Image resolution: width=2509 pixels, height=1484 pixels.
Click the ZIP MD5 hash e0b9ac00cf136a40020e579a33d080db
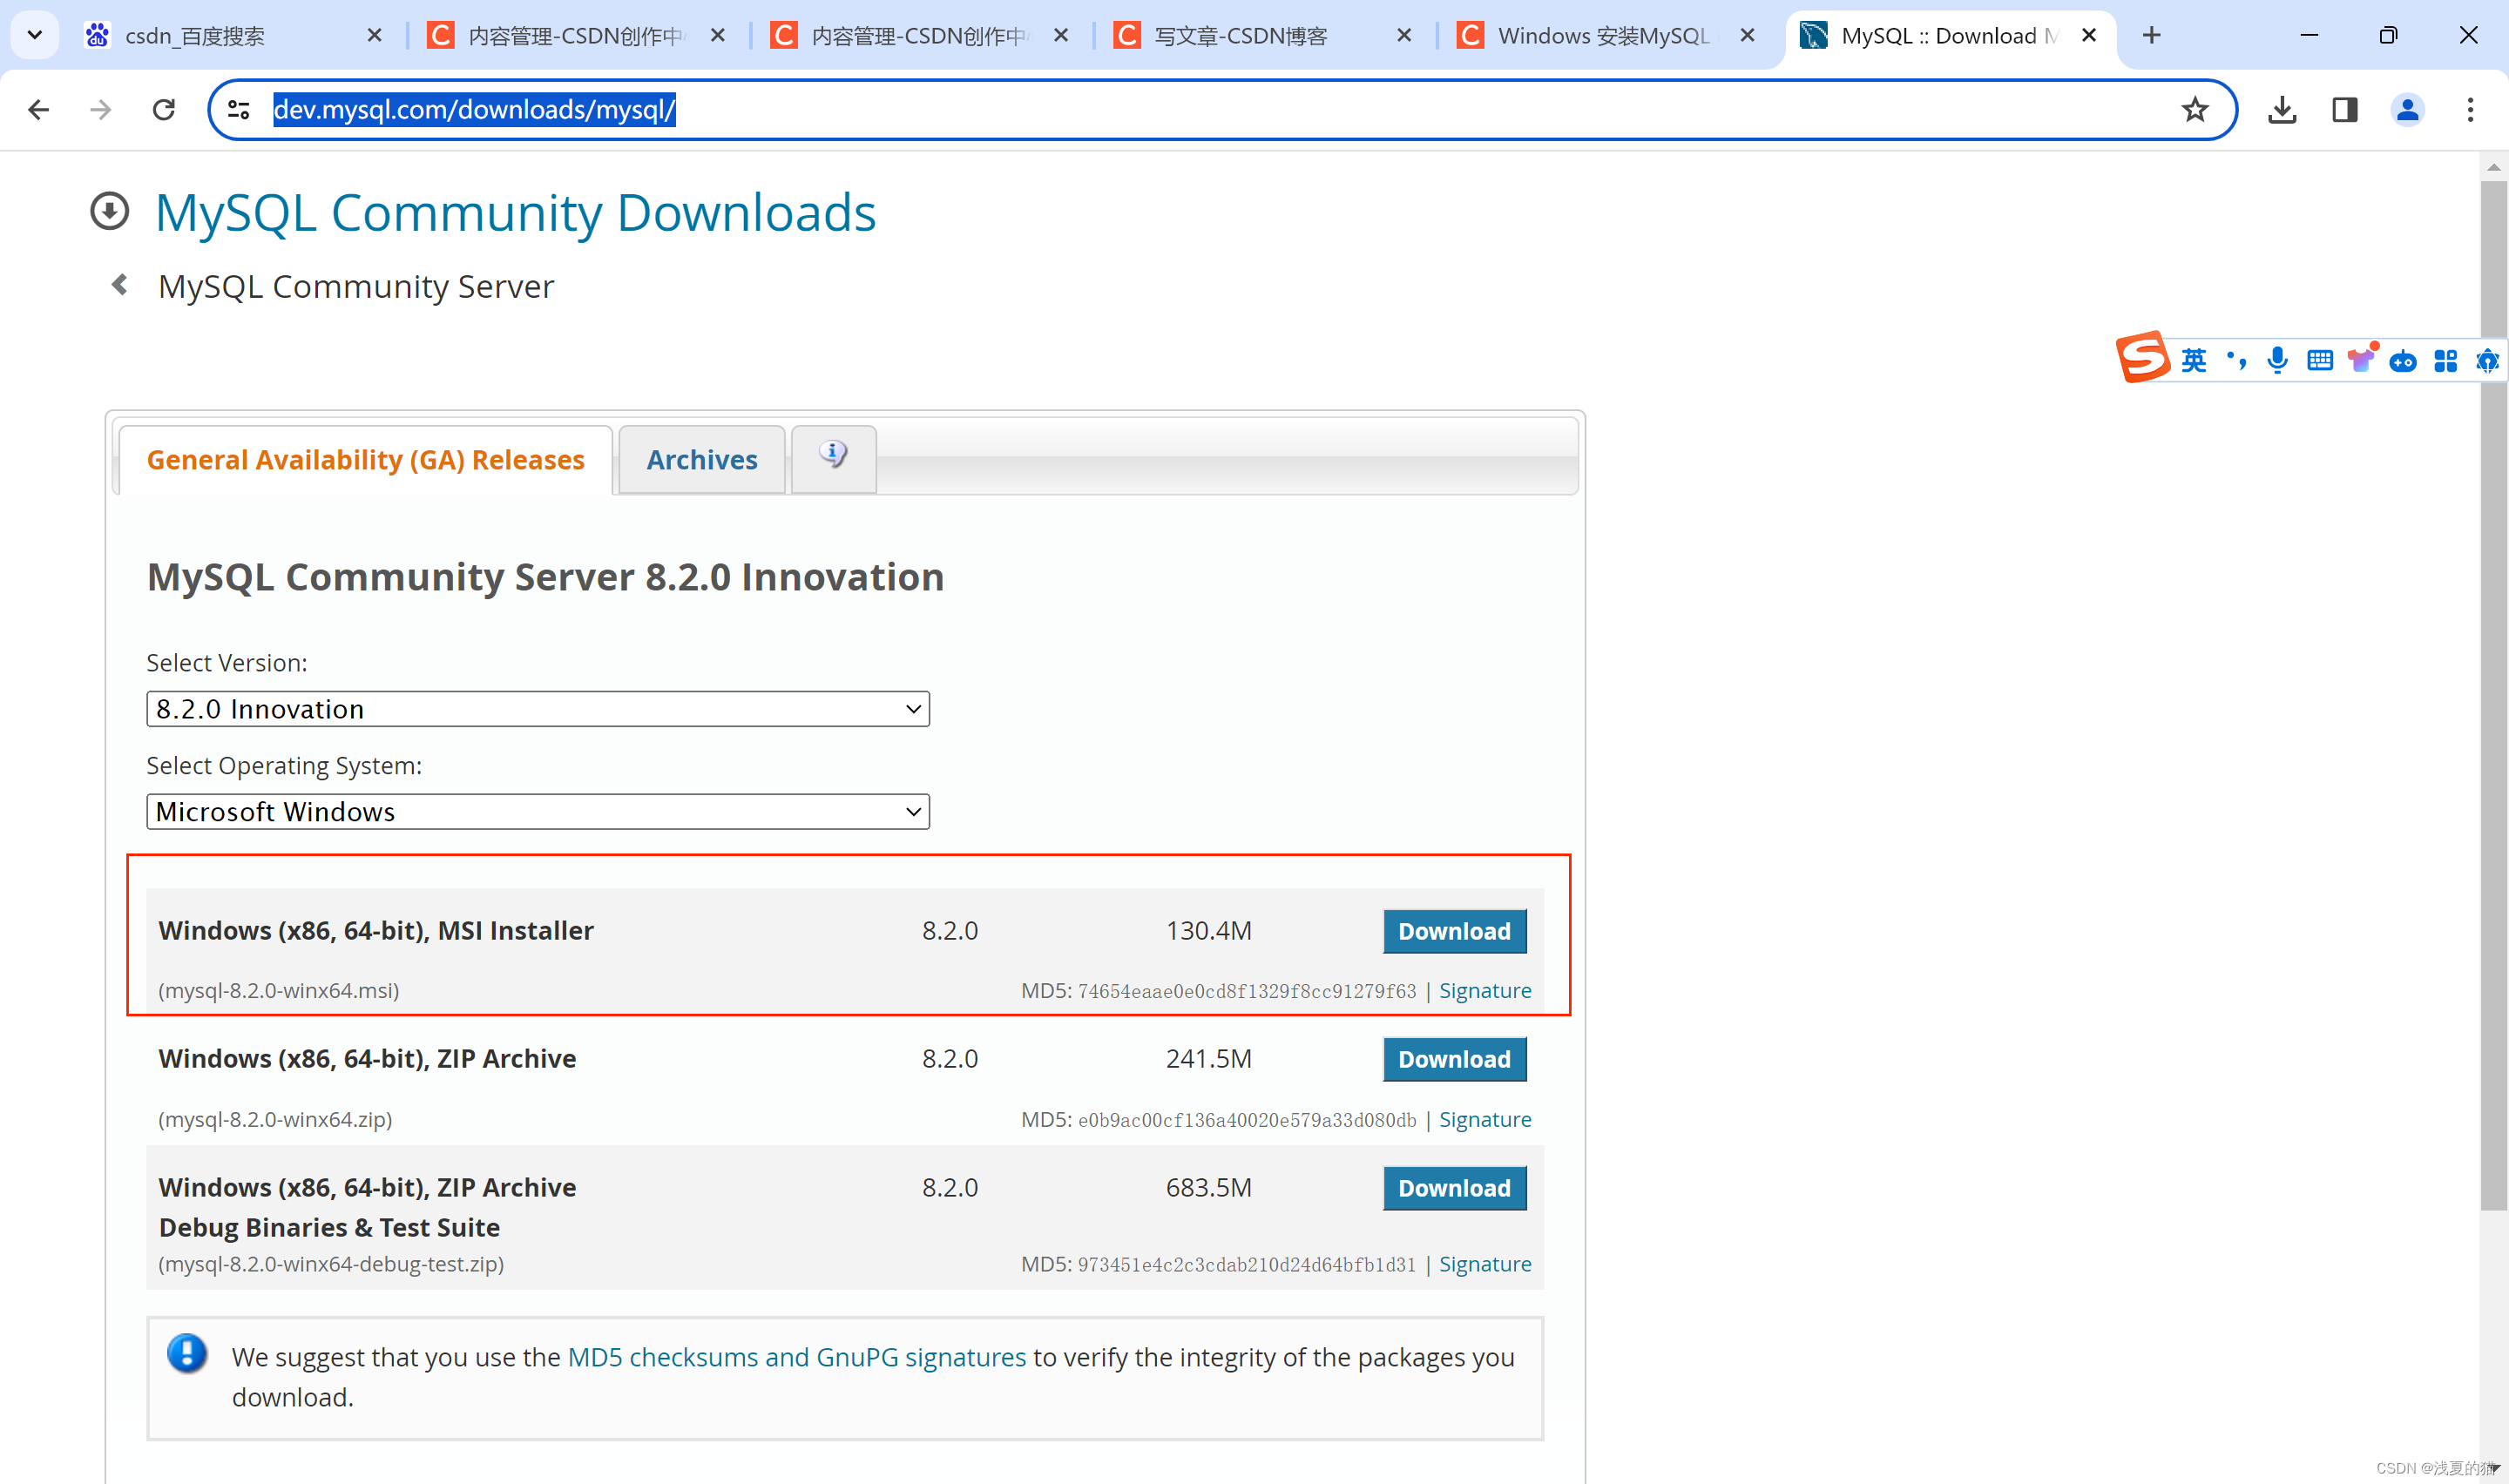click(x=1247, y=1120)
